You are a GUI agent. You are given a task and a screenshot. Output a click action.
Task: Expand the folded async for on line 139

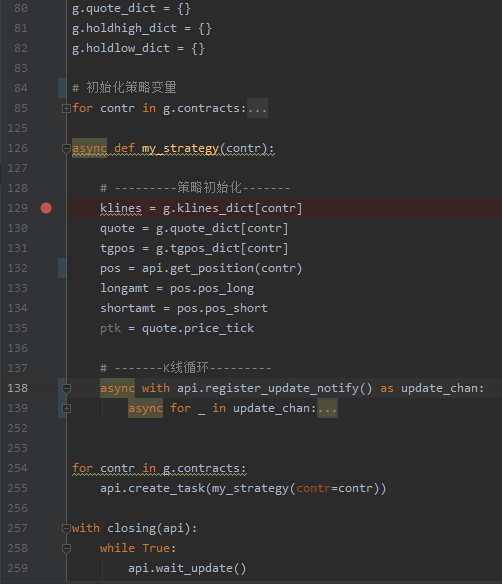click(x=66, y=409)
